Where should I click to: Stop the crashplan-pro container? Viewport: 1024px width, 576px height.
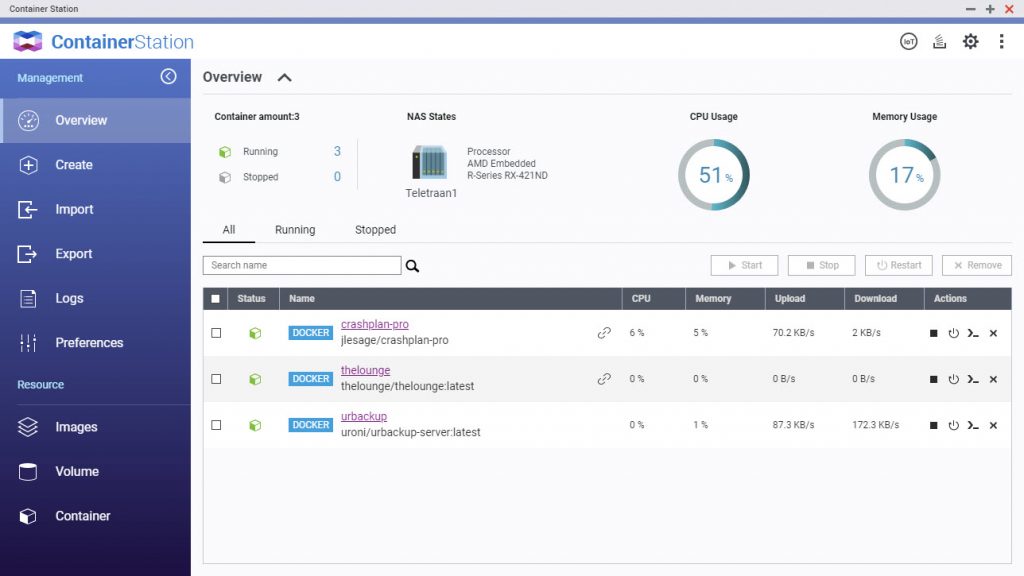click(934, 333)
